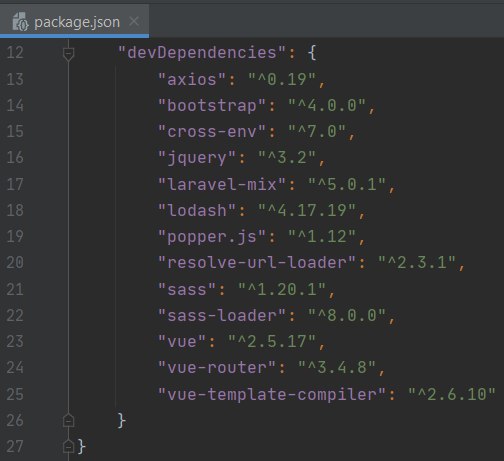Click the "resolve-url-loader" key
Viewport: 504px width, 461px height.
point(257,263)
